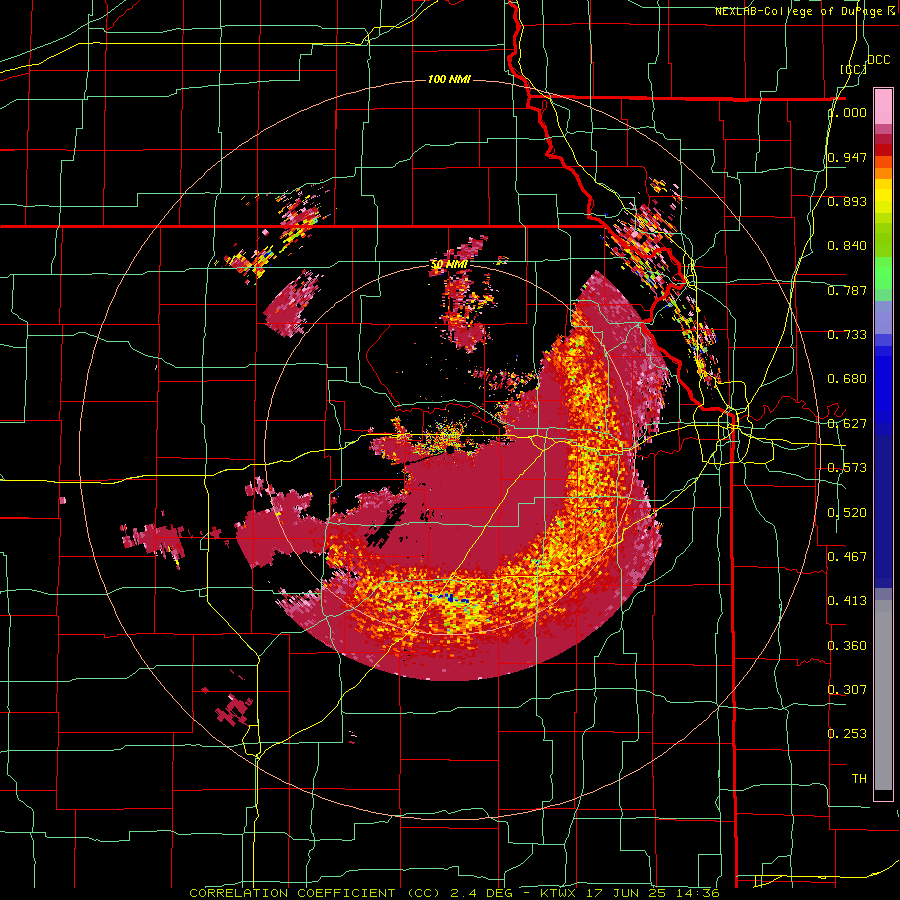Click the TH threshold label on the scale
The height and width of the screenshot is (900, 900).
[x=859, y=779]
